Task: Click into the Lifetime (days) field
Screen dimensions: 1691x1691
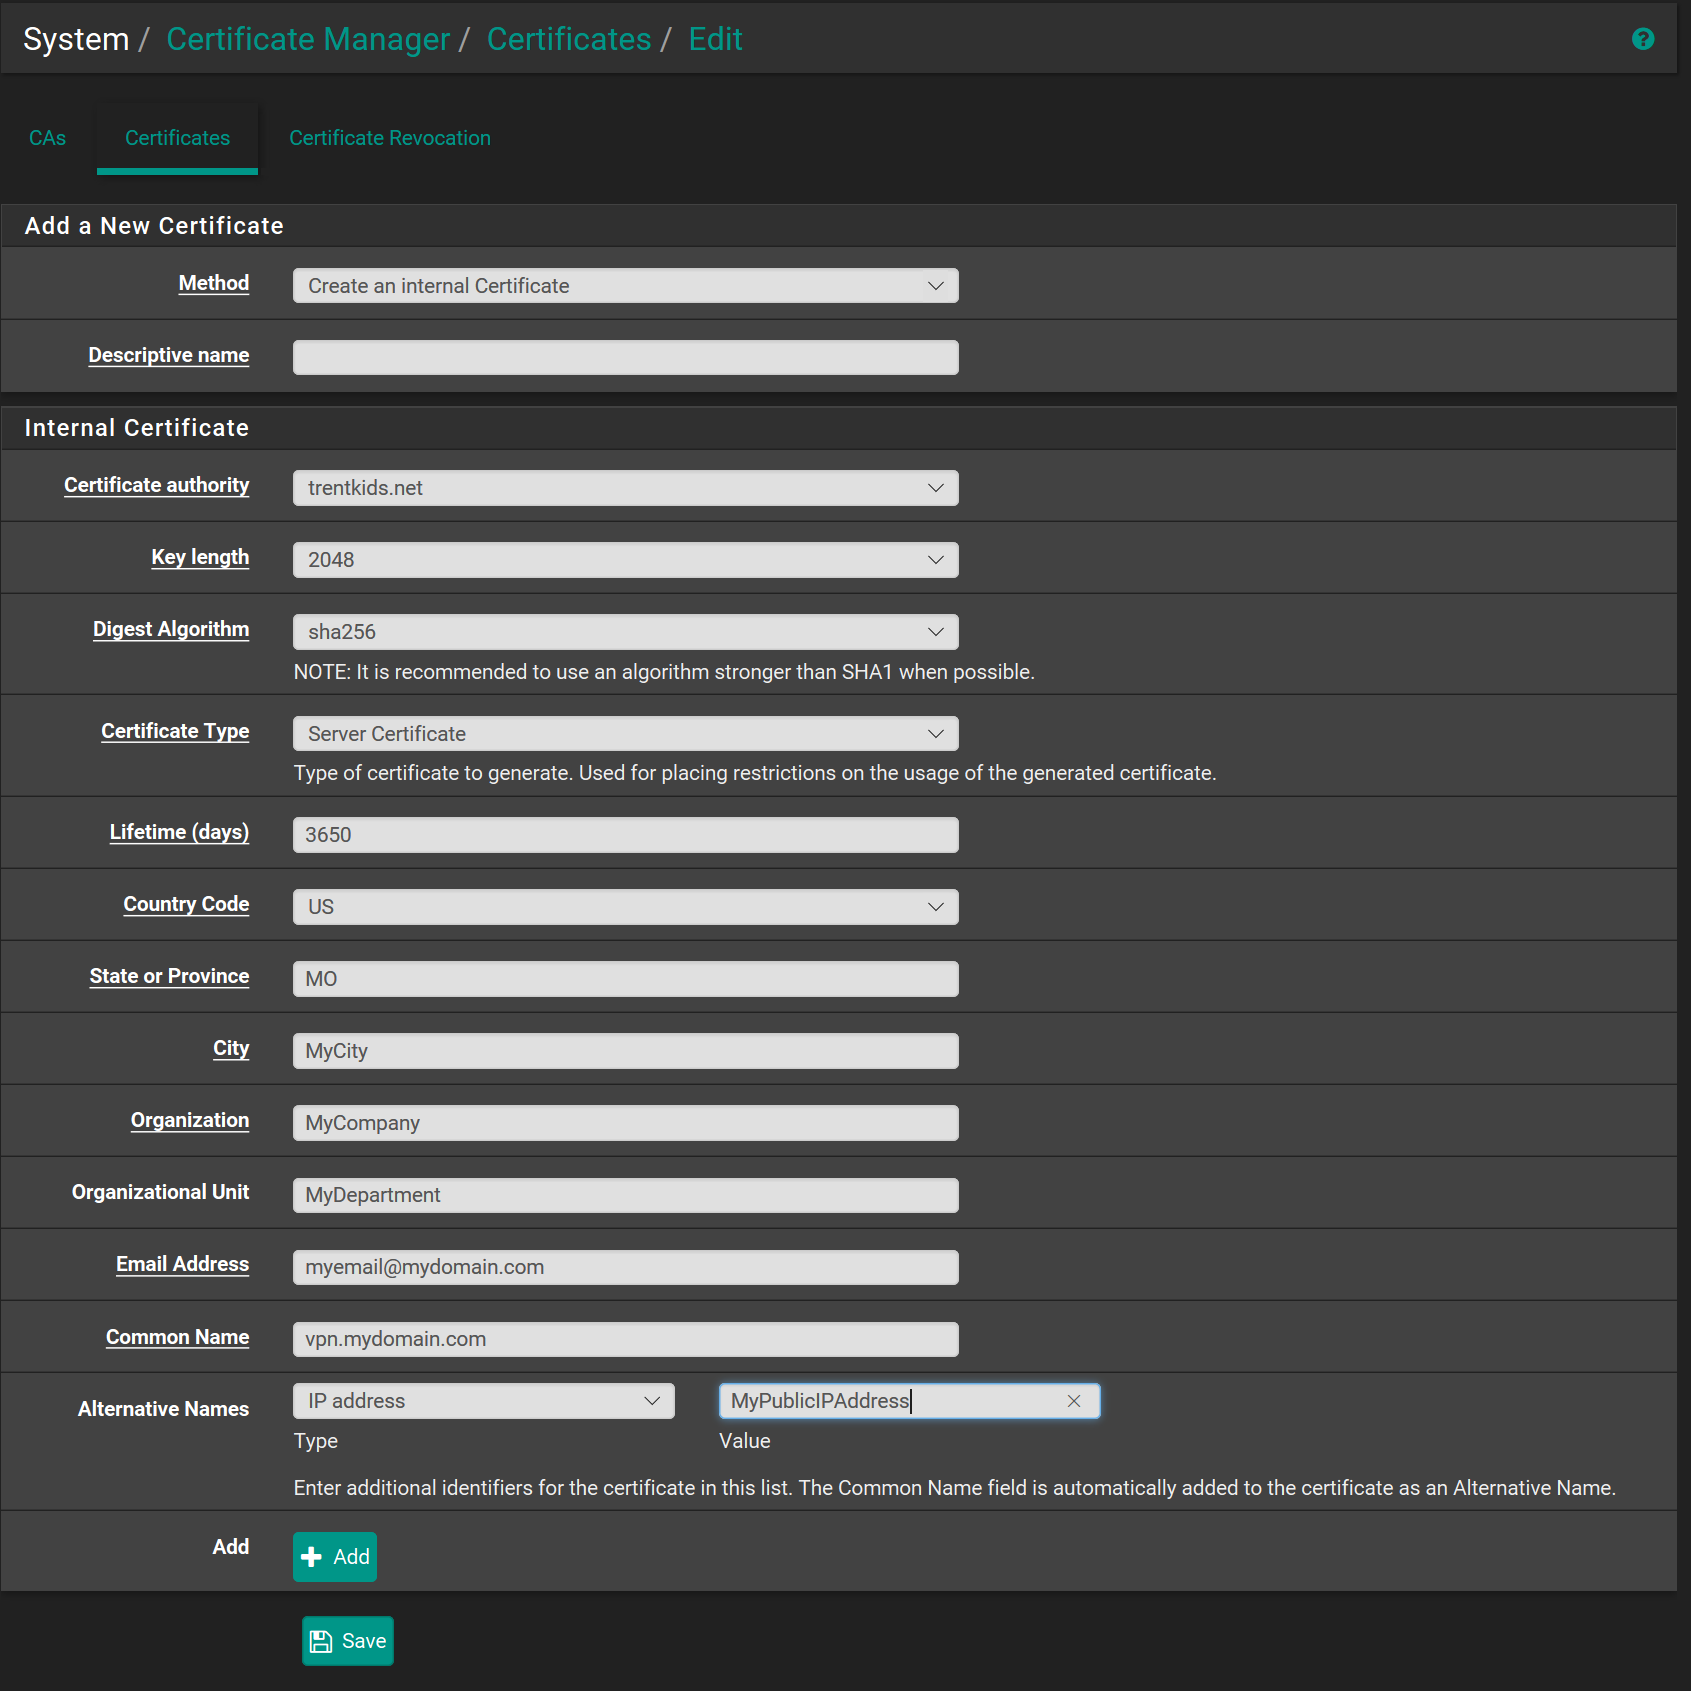Action: tap(625, 835)
